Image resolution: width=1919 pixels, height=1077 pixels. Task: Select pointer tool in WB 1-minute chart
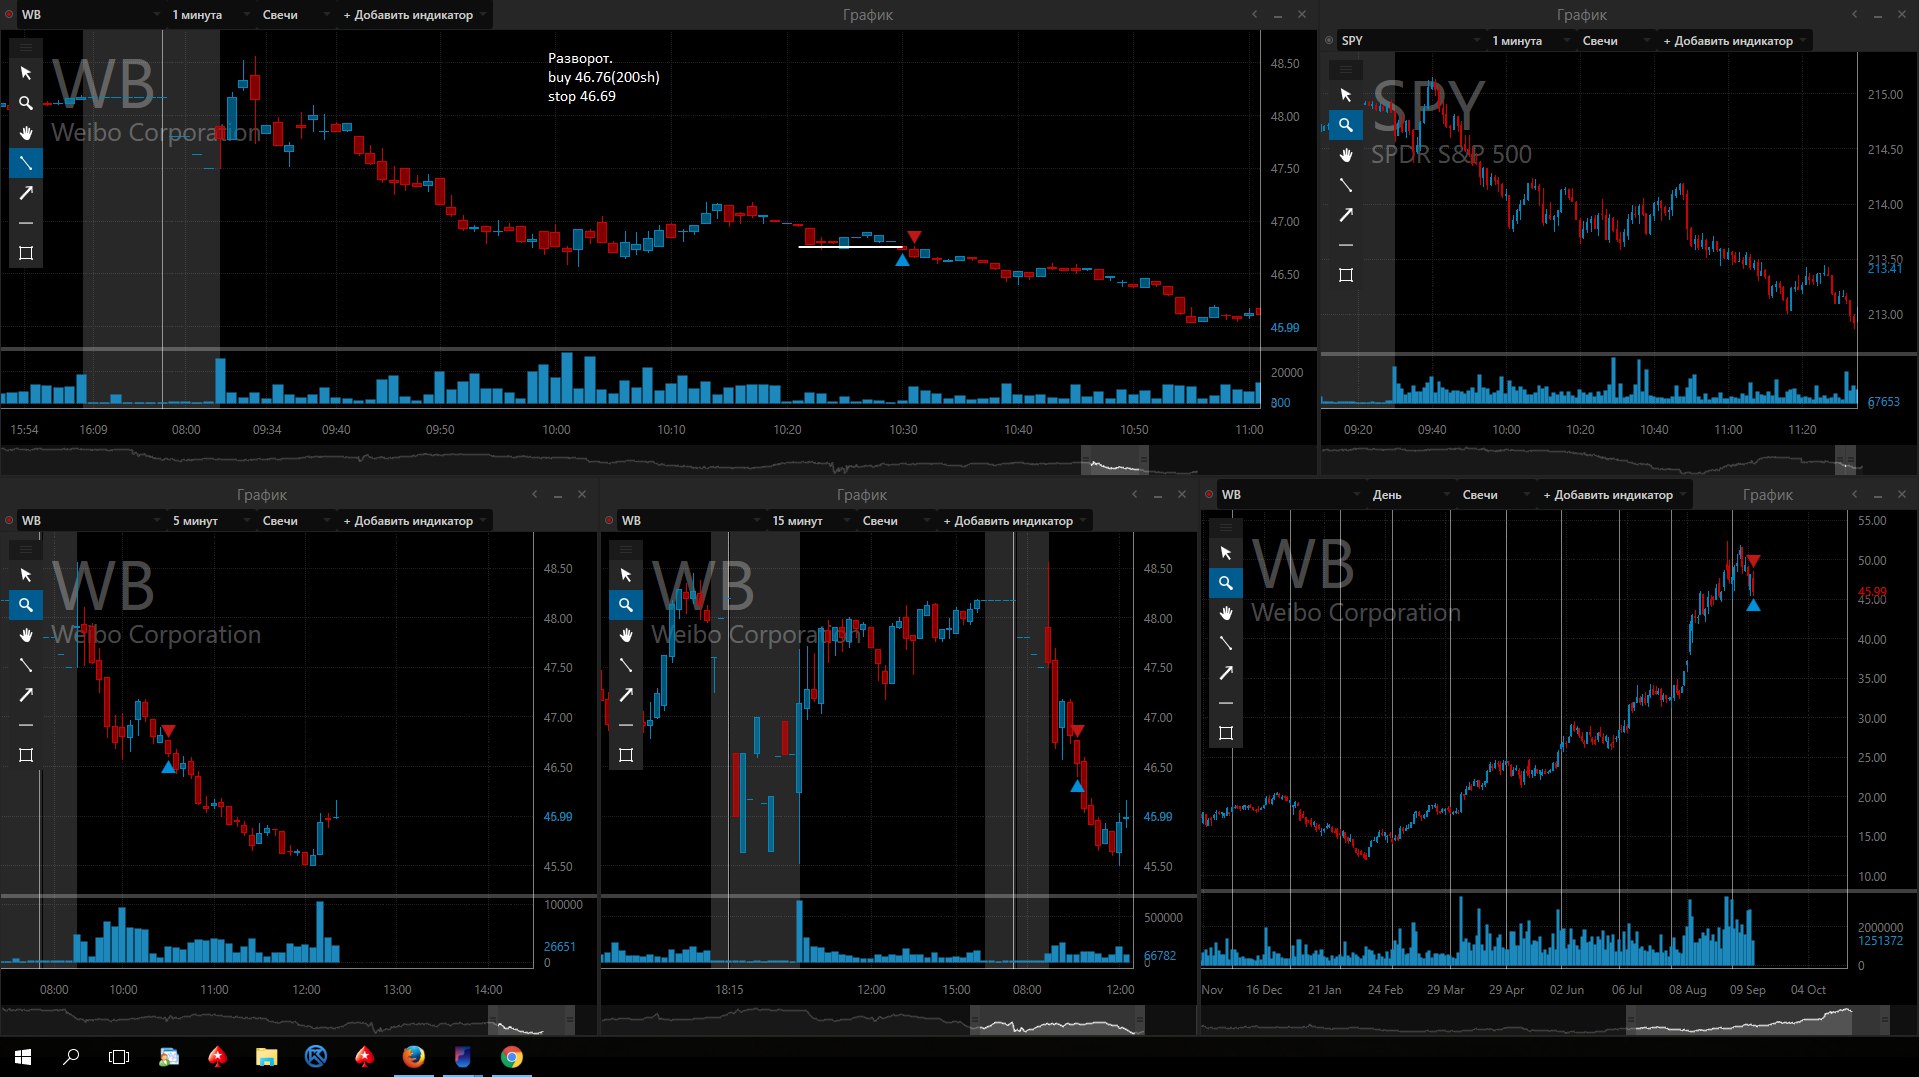click(x=26, y=73)
